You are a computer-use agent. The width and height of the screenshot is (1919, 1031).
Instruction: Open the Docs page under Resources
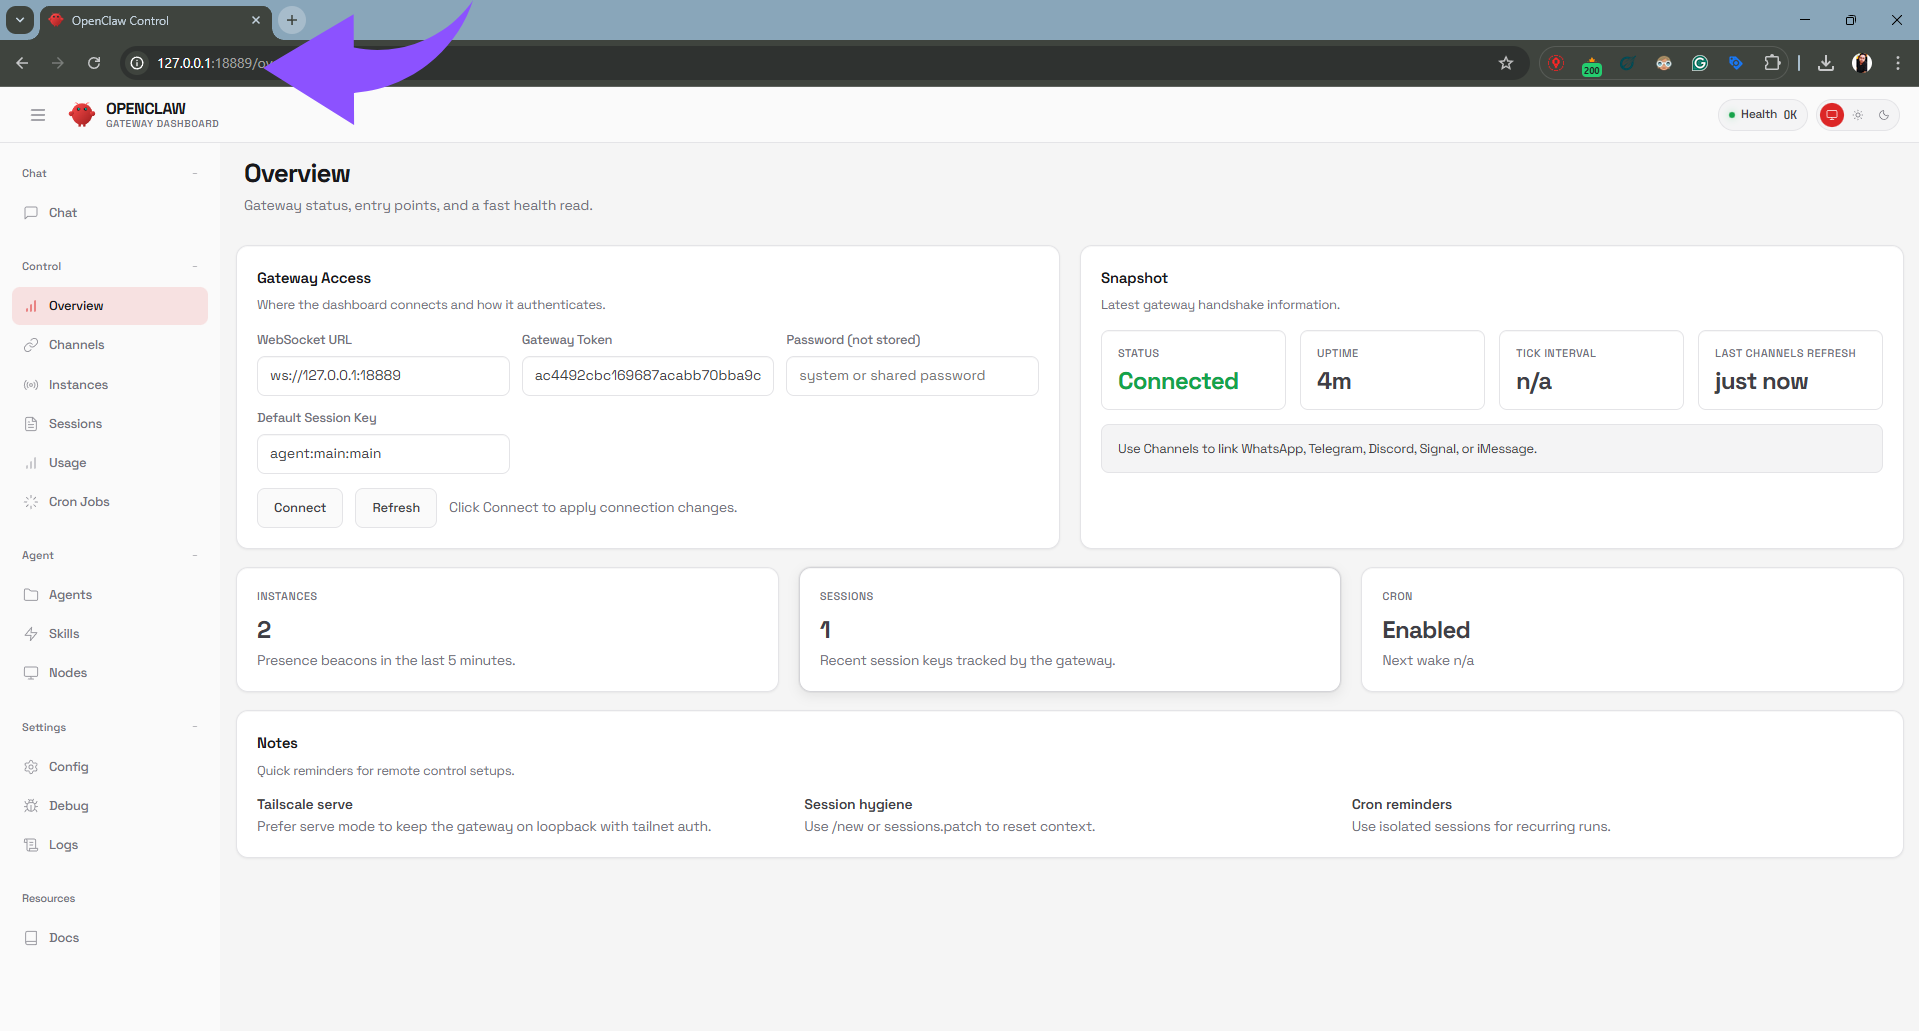point(64,937)
